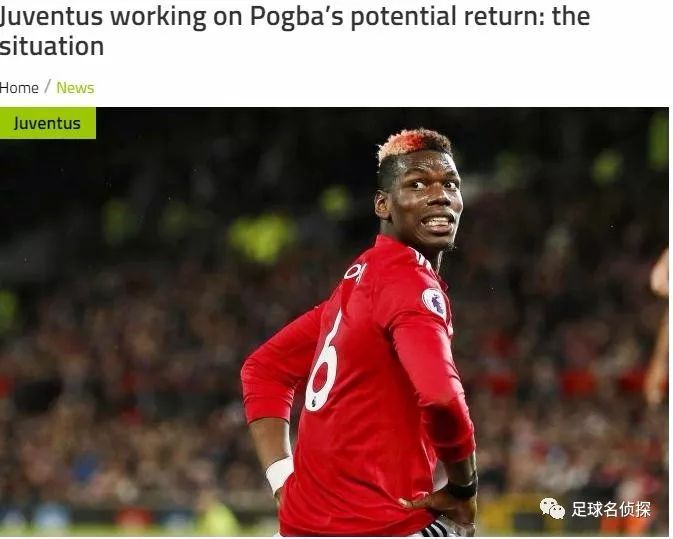Click the article headline about Pogba's return
Viewport: 673px width, 539px height.
tap(294, 31)
